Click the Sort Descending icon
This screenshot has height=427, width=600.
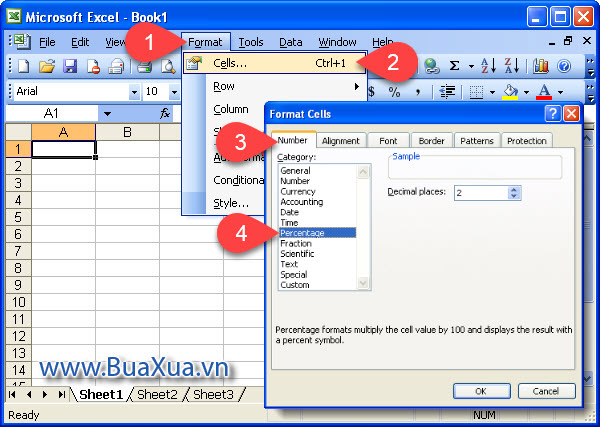[x=511, y=66]
